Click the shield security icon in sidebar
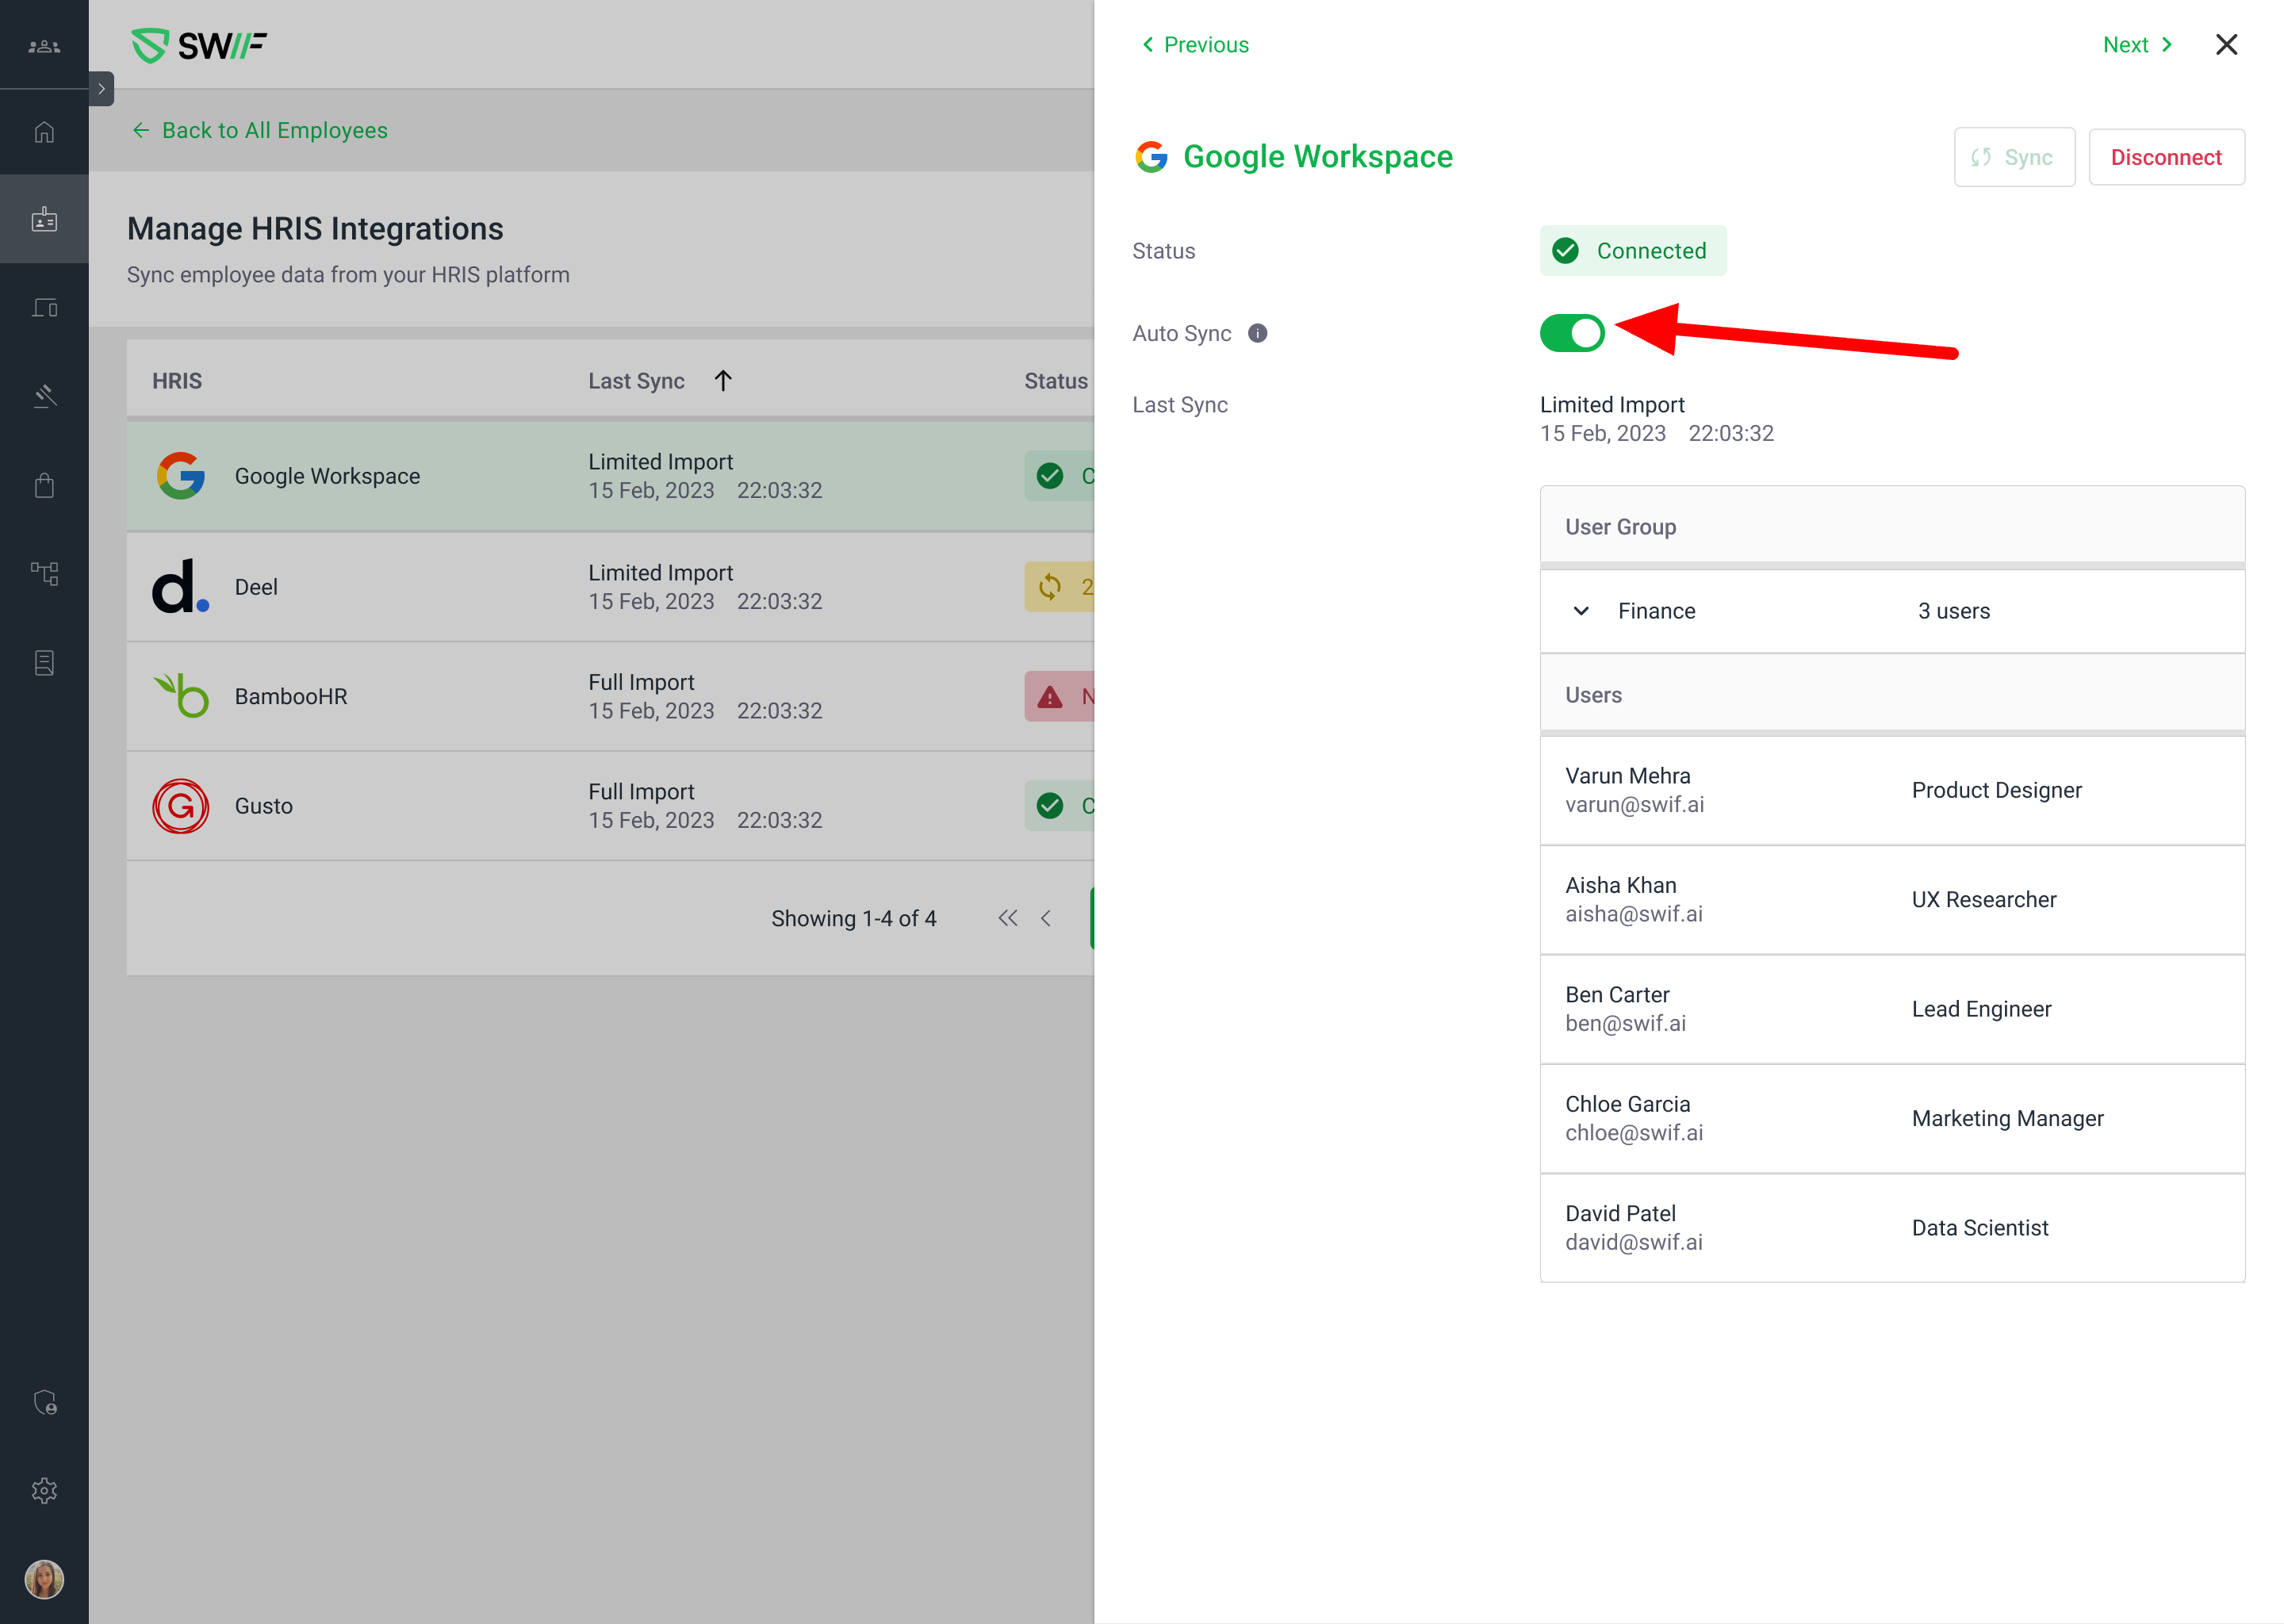The width and height of the screenshot is (2284, 1624). (x=44, y=1402)
